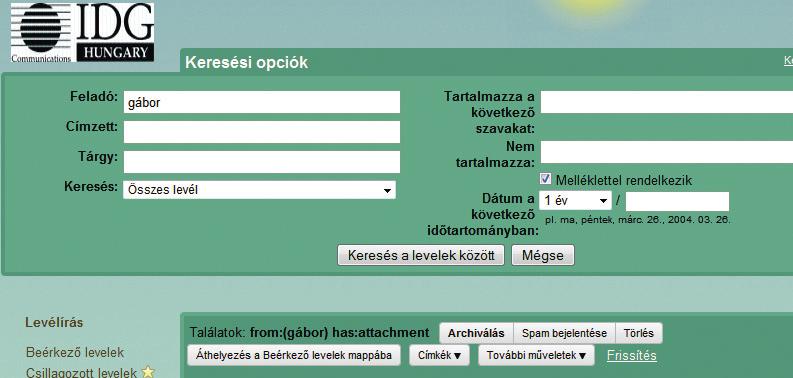Expand the További műveletek dropdown
This screenshot has width=793, height=378.
coord(536,355)
